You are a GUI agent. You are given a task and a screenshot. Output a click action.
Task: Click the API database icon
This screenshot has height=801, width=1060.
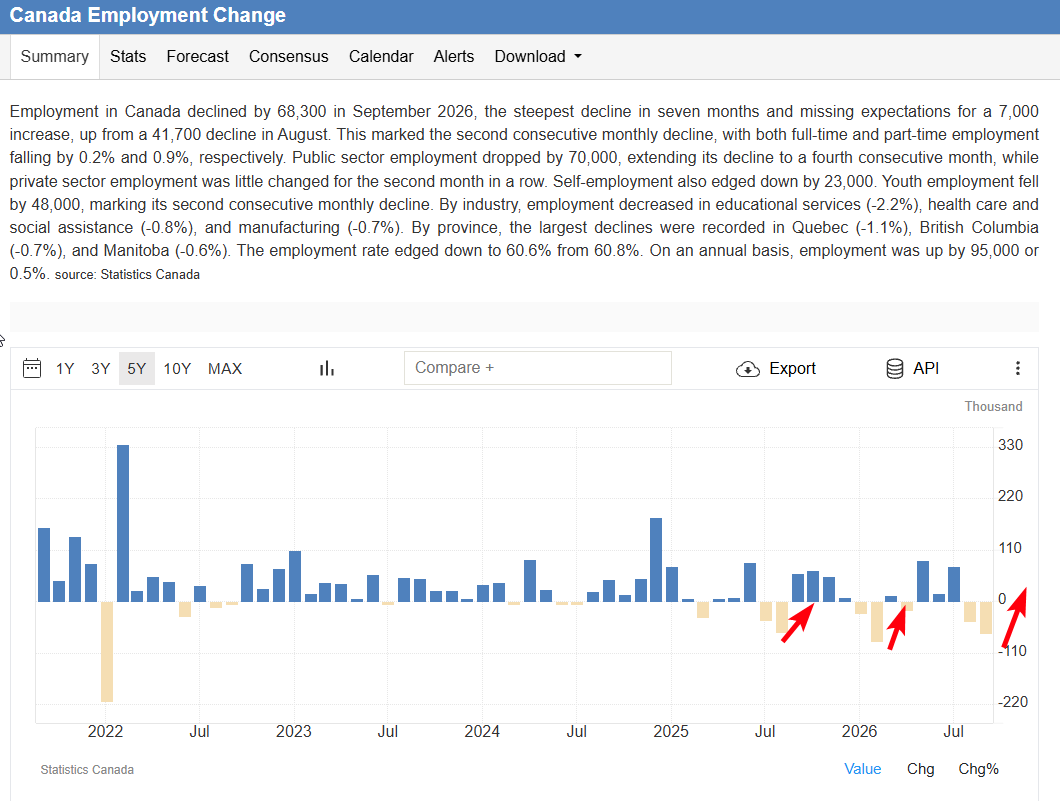(894, 368)
